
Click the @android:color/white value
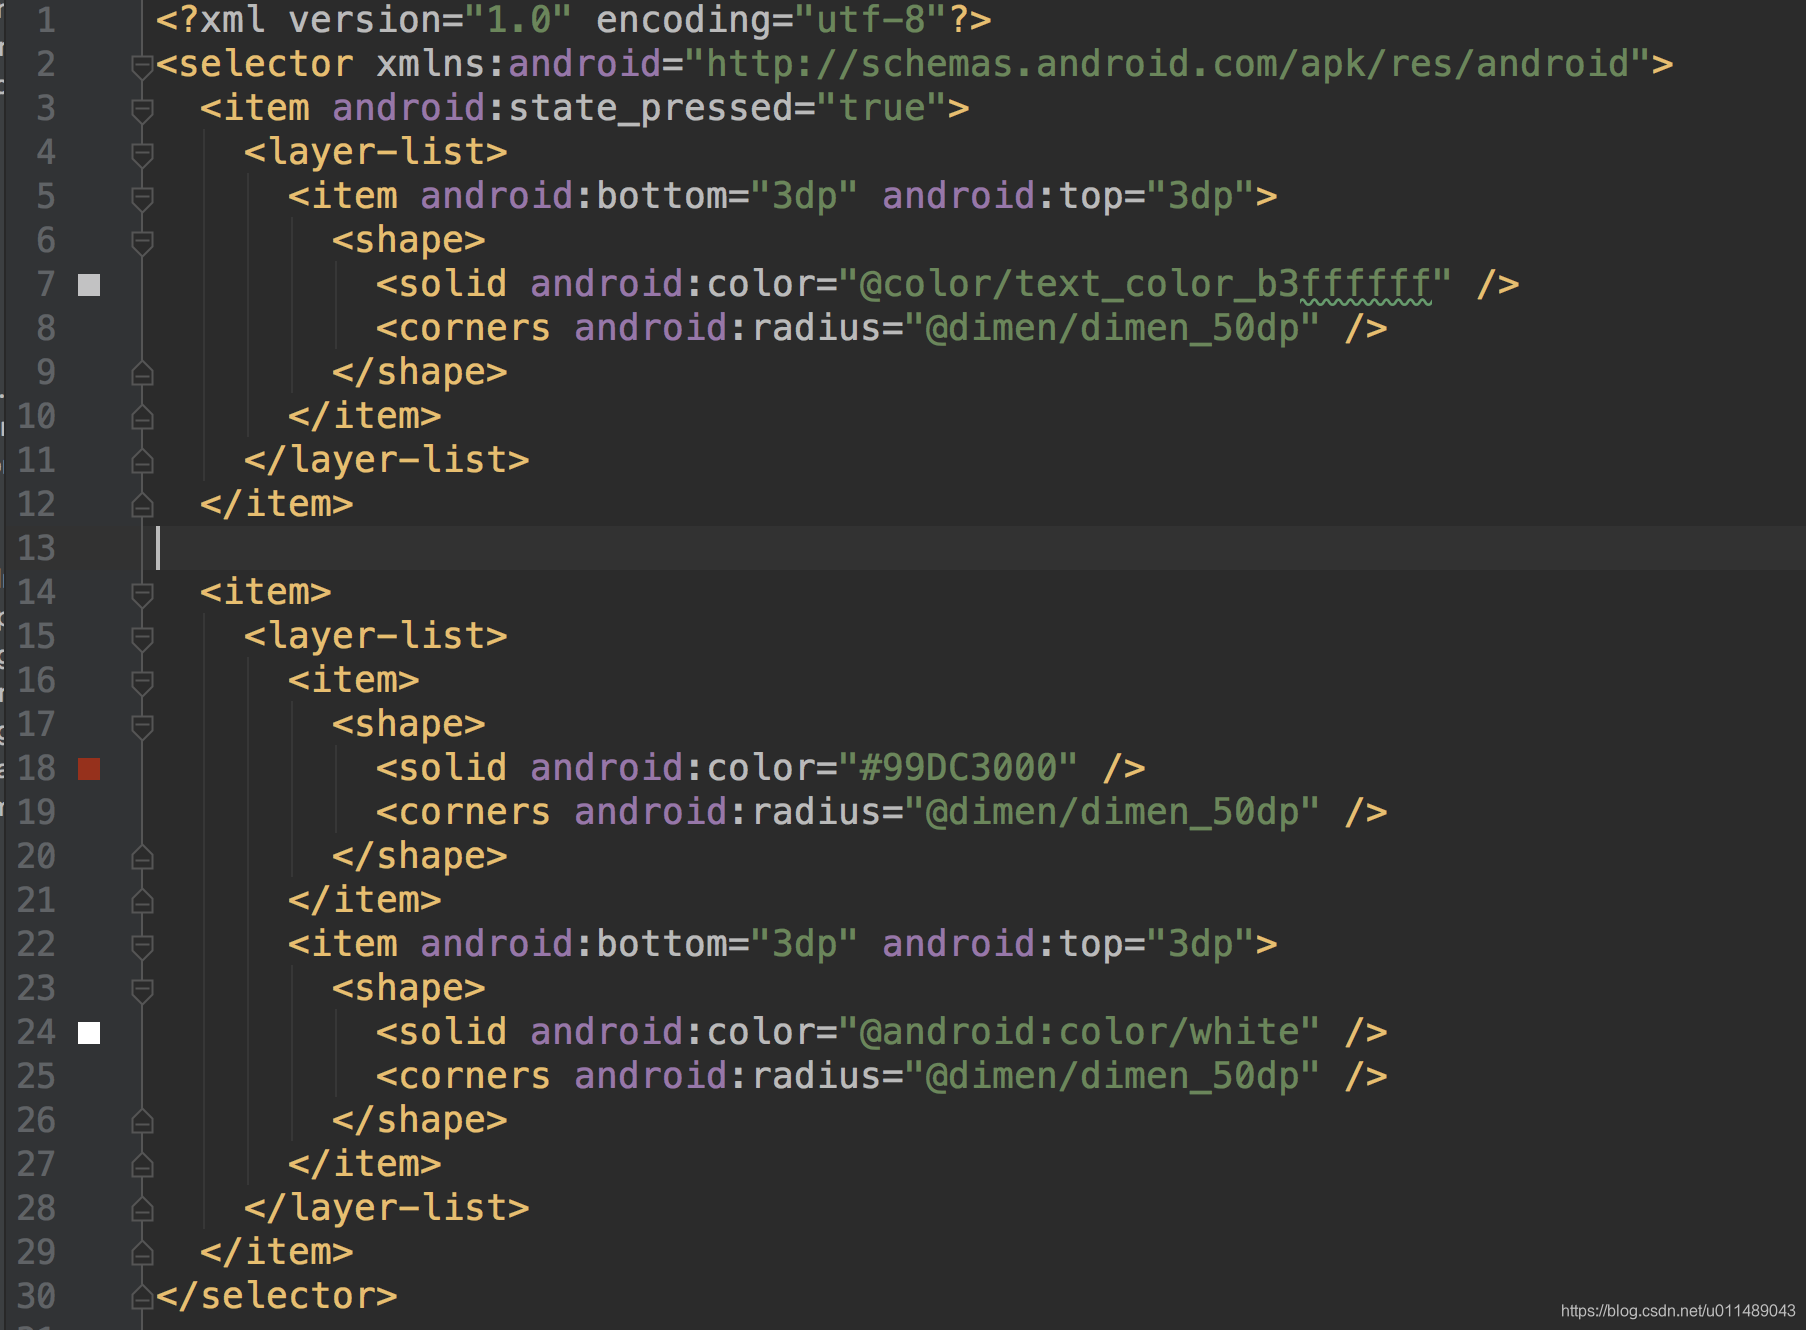(1079, 1033)
